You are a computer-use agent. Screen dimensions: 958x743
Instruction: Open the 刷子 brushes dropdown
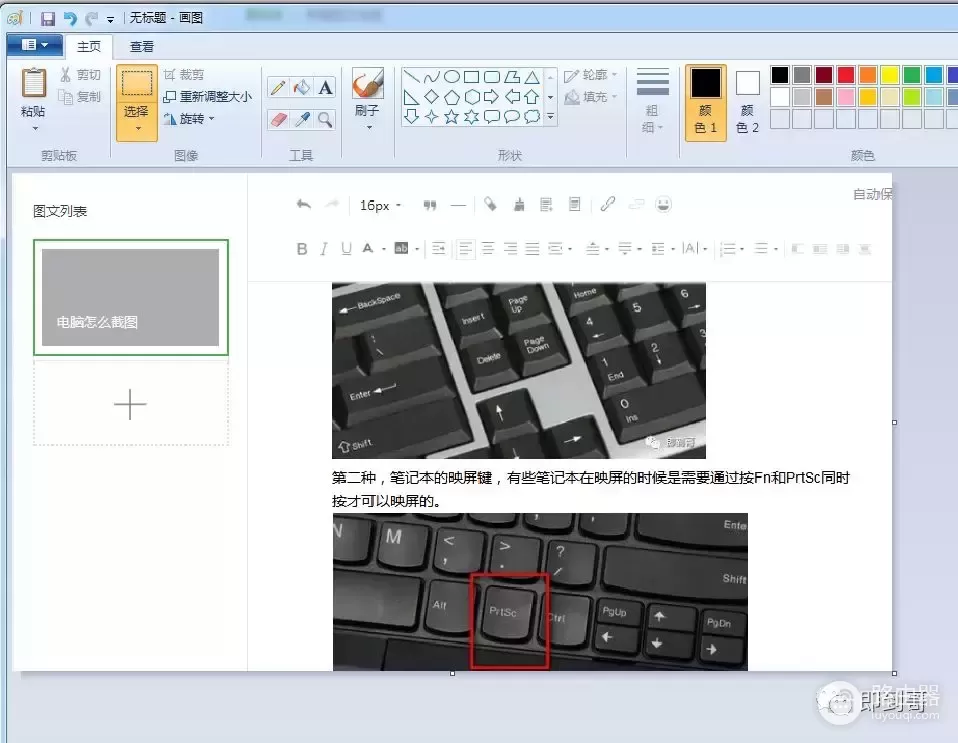pos(367,127)
